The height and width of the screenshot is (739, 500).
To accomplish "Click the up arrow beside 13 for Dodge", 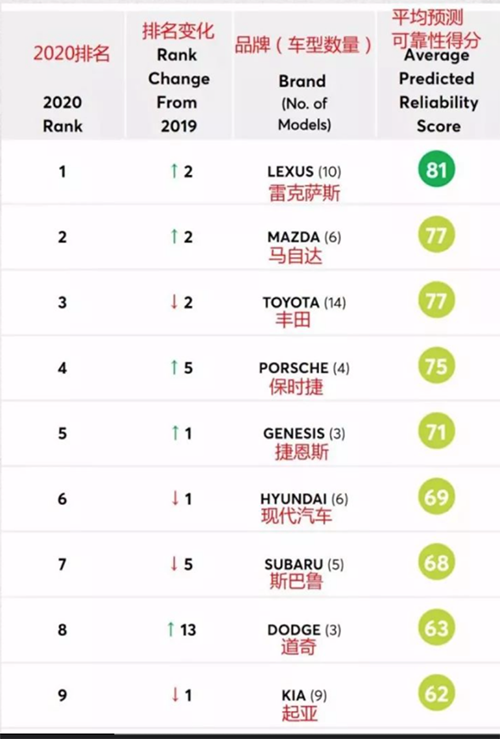I will pyautogui.click(x=171, y=629).
